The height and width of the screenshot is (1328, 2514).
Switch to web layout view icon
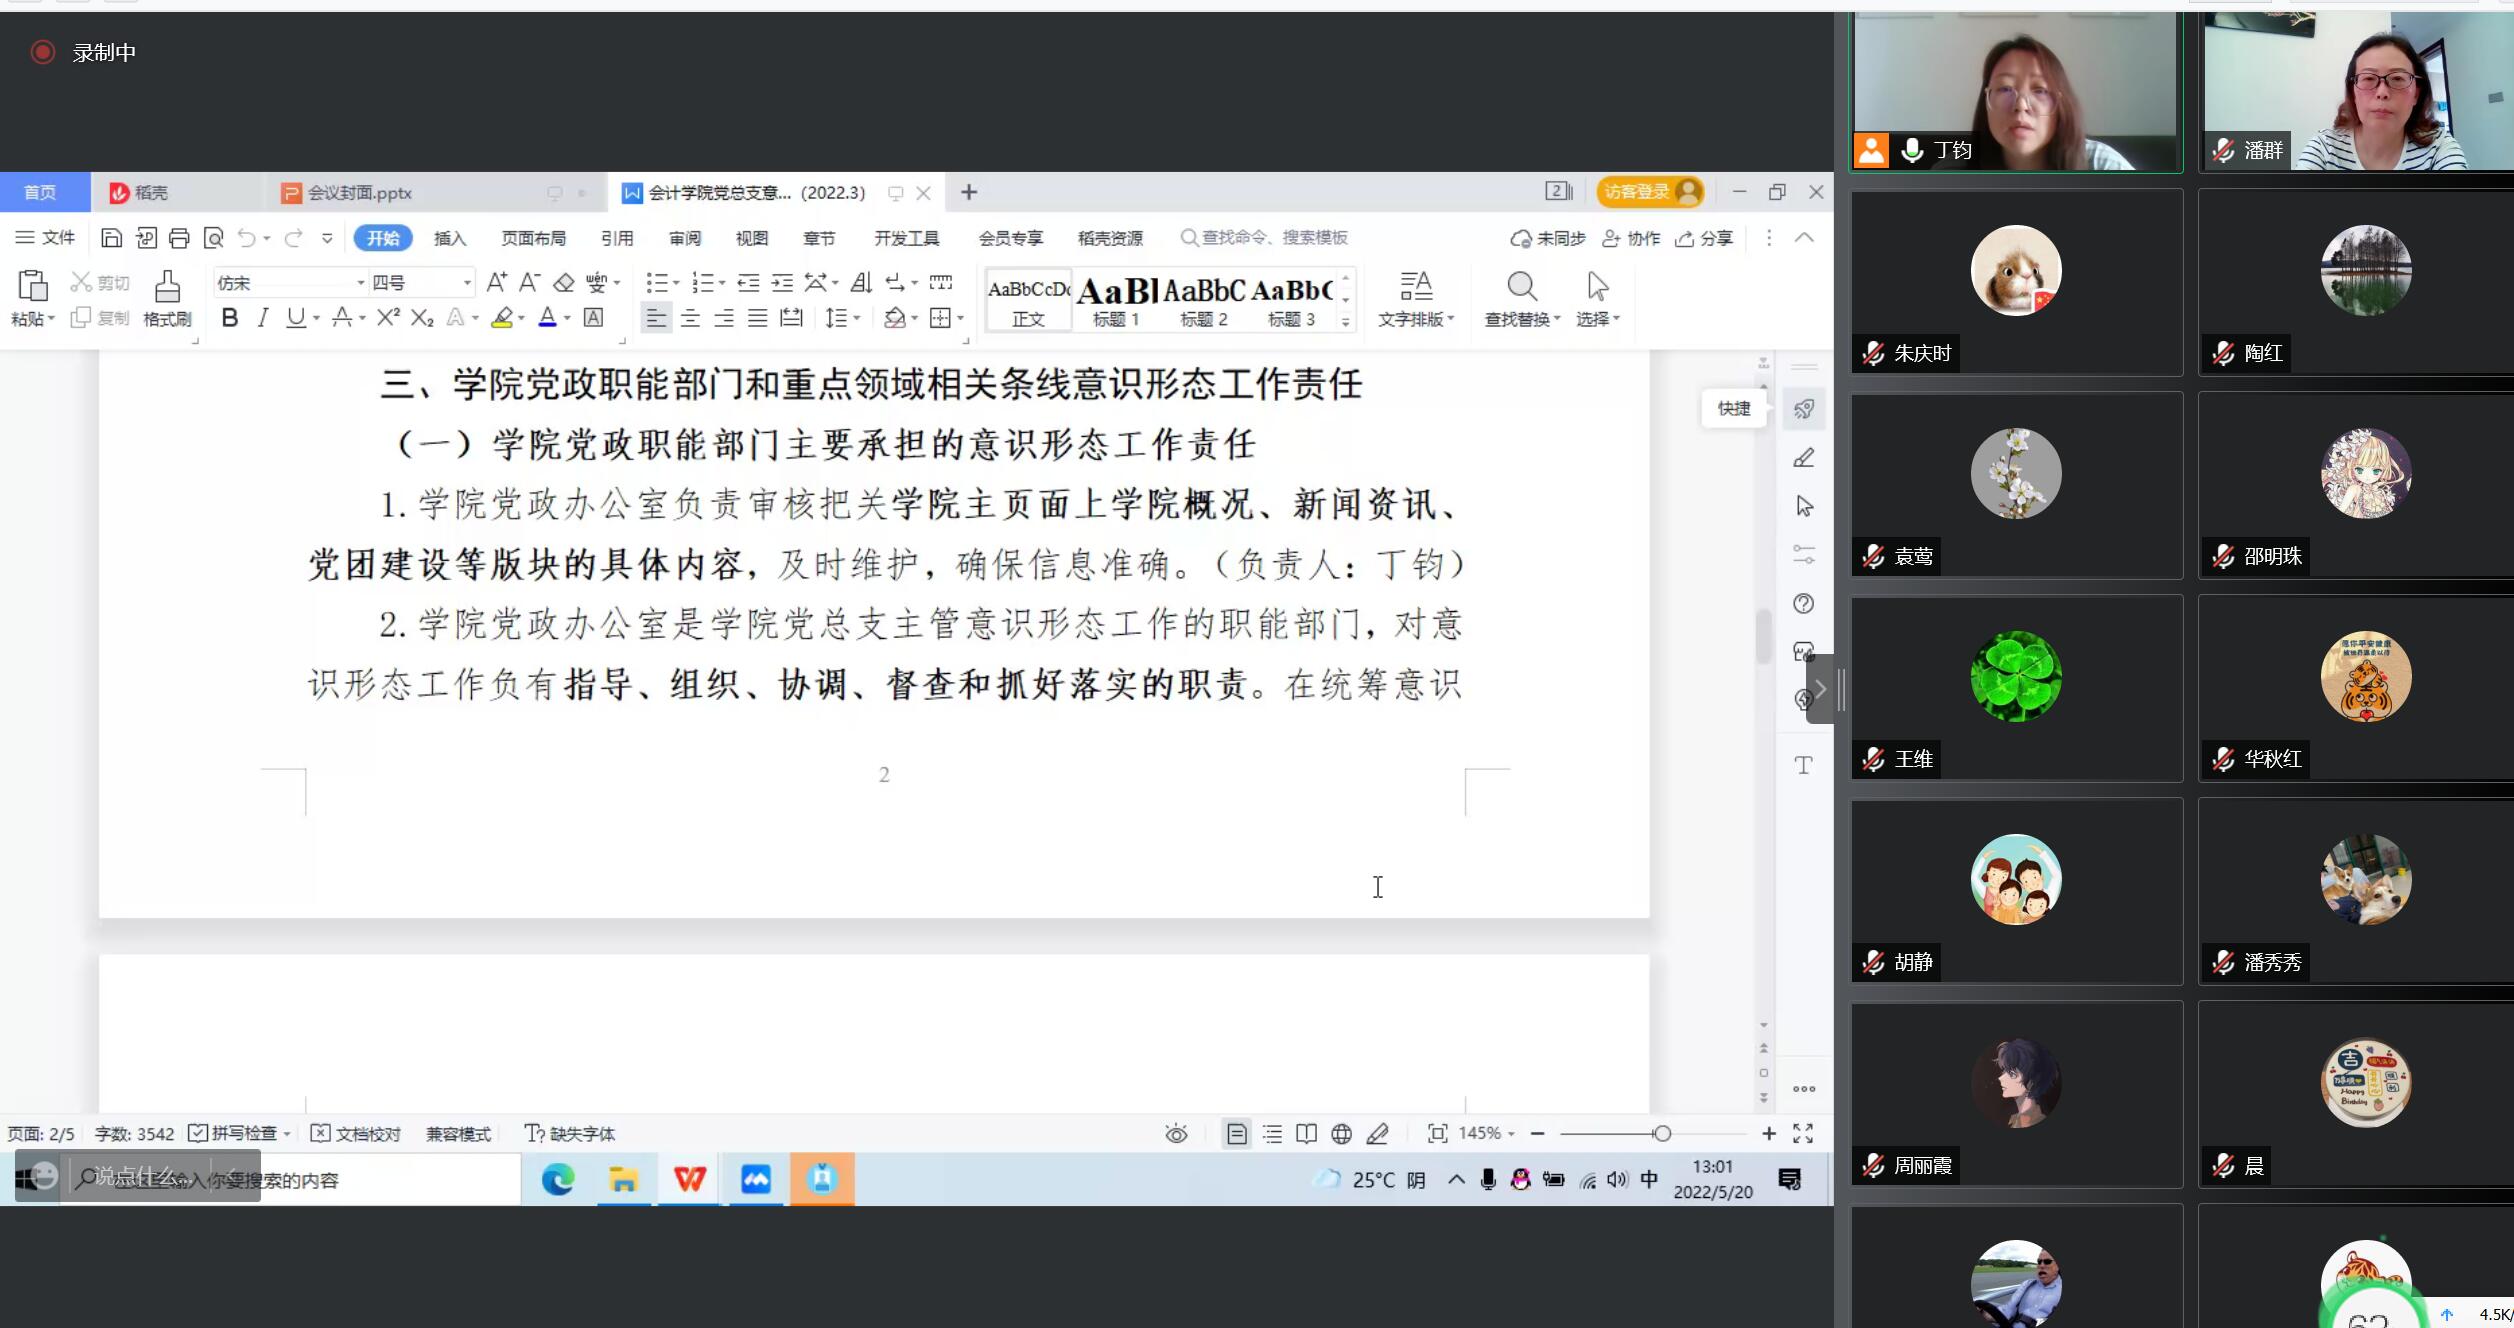tap(1341, 1133)
